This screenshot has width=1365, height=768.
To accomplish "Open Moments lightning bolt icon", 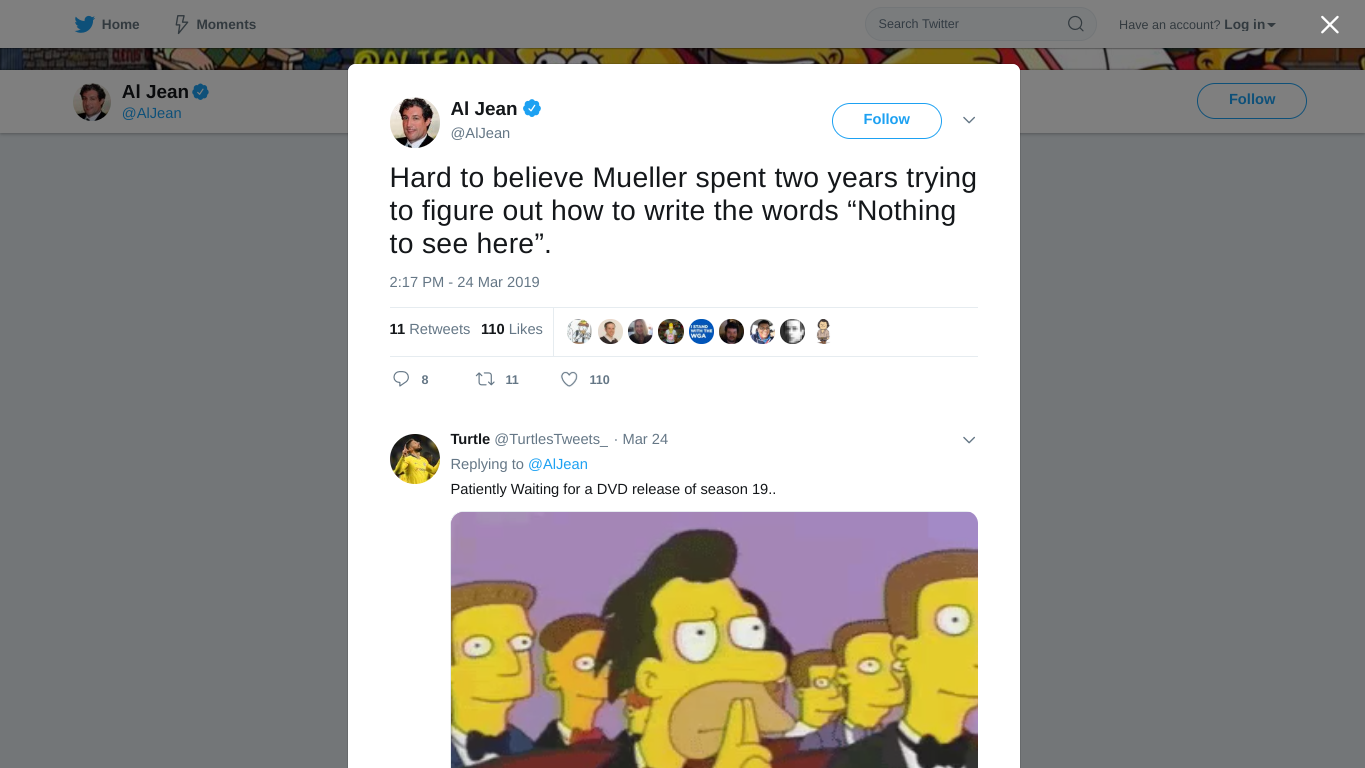I will tap(181, 24).
